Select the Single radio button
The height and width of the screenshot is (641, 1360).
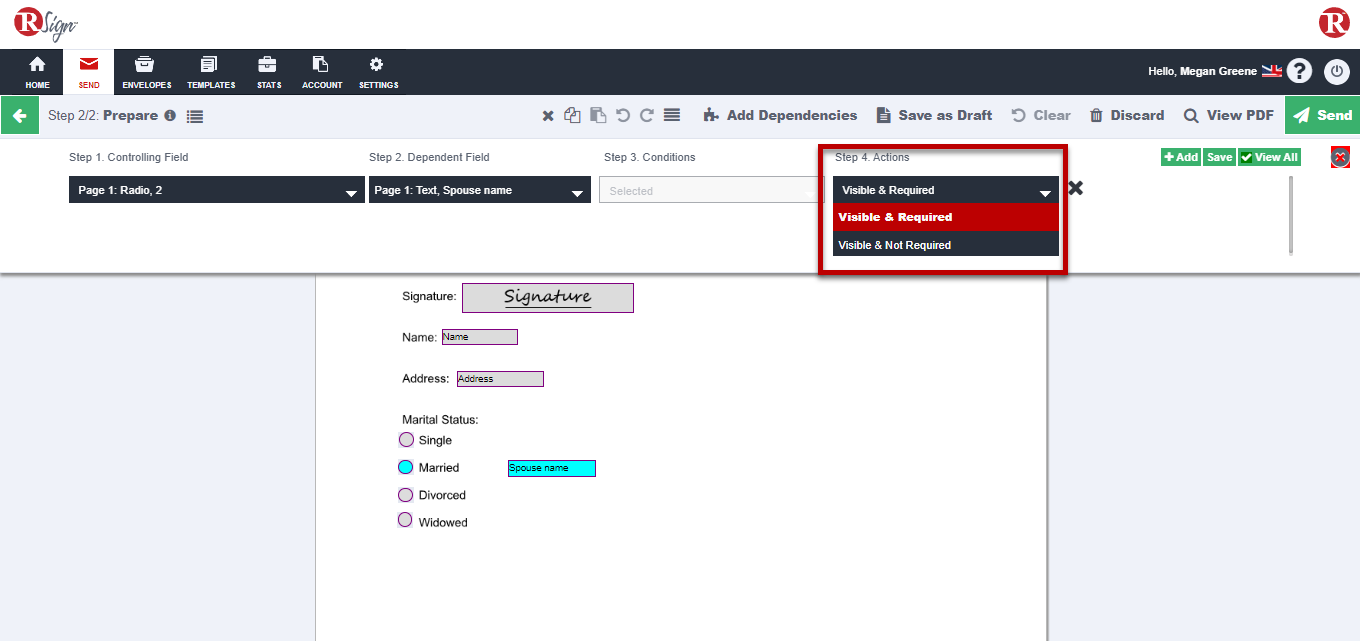point(406,440)
